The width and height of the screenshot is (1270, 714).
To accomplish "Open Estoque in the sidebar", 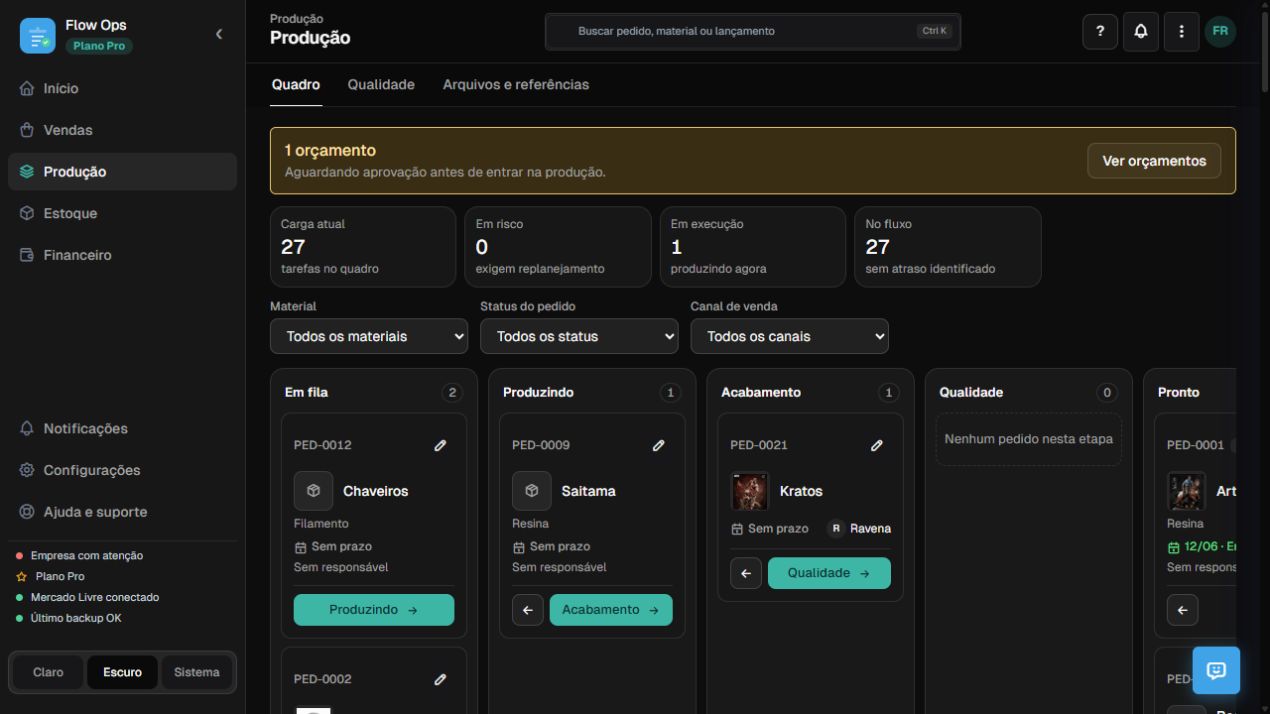I will point(122,213).
